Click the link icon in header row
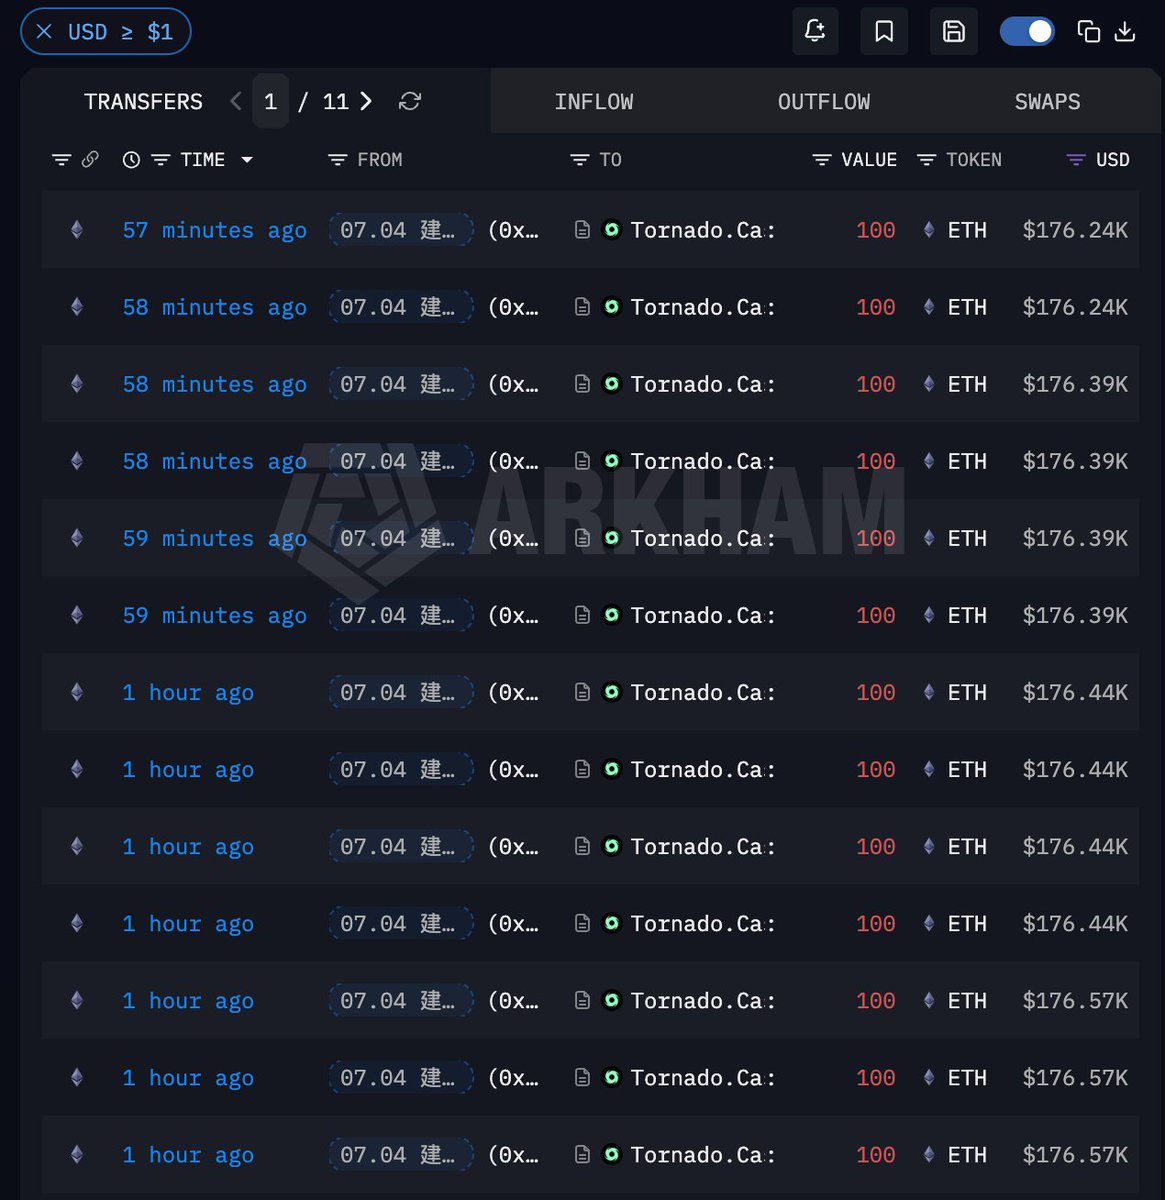The width and height of the screenshot is (1165, 1200). (90, 159)
